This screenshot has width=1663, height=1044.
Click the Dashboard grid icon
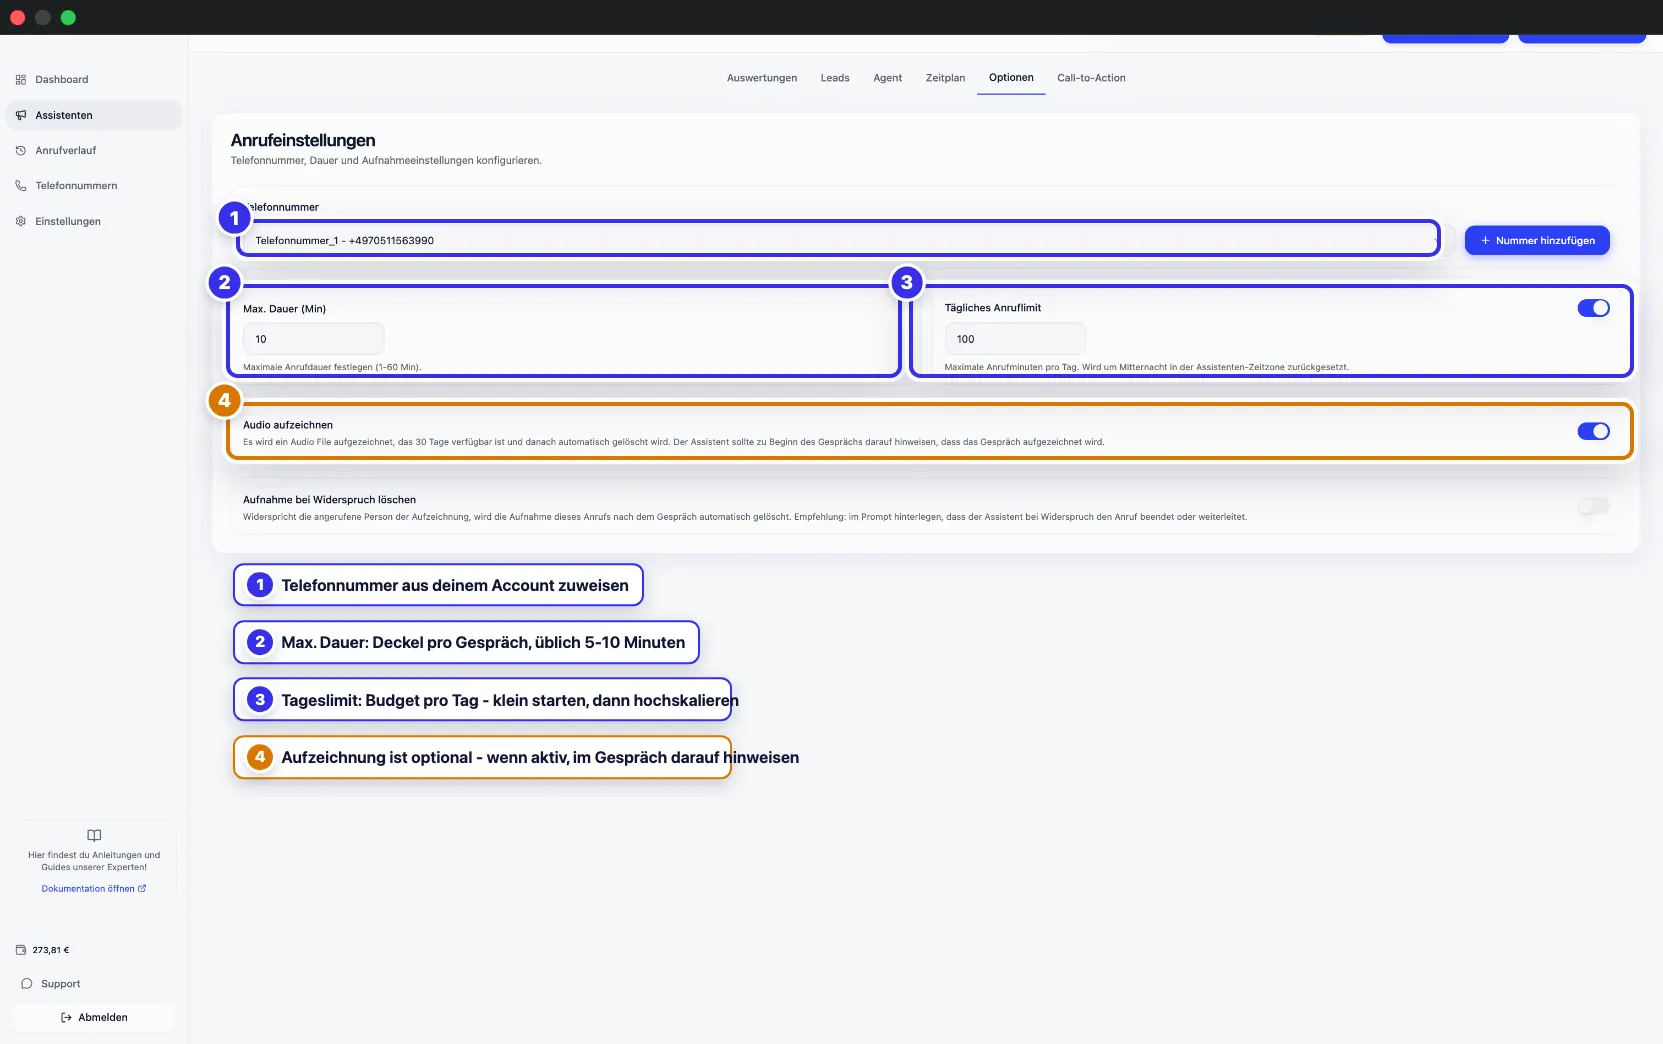pyautogui.click(x=21, y=80)
